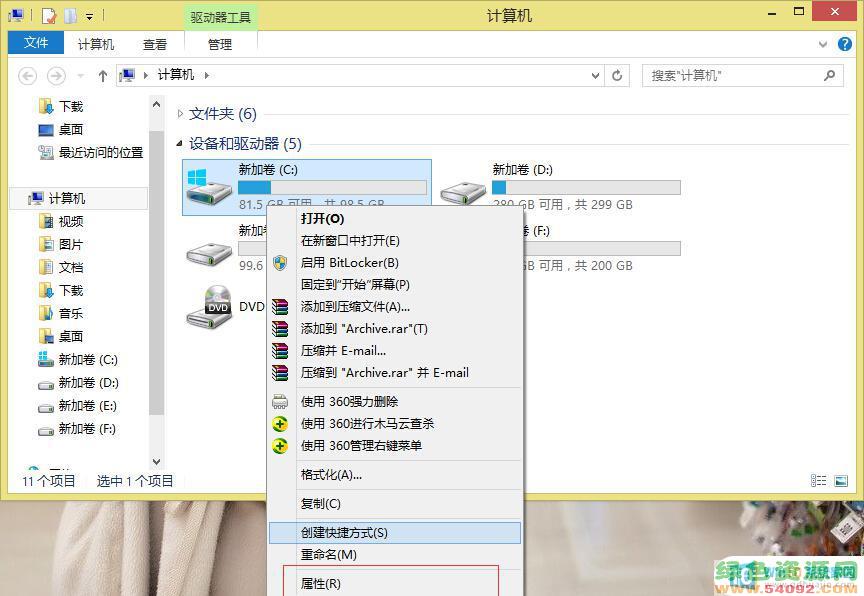Choose 创建快捷方式(S) from context menu
Viewport: 864px width, 596px height.
point(395,533)
